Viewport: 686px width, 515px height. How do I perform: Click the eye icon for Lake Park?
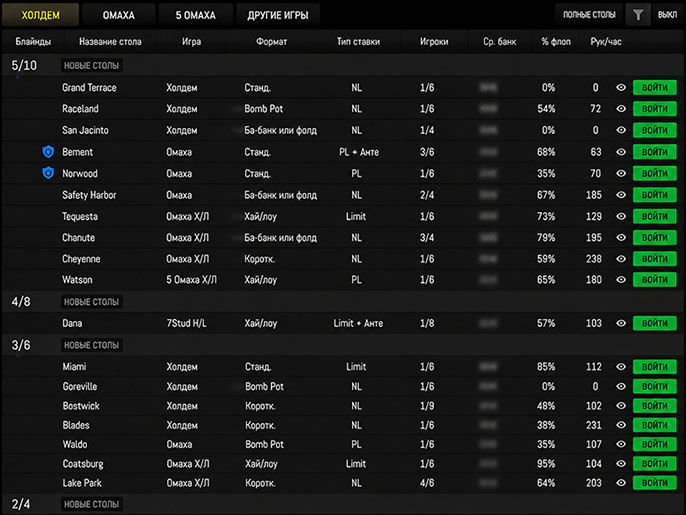621,483
